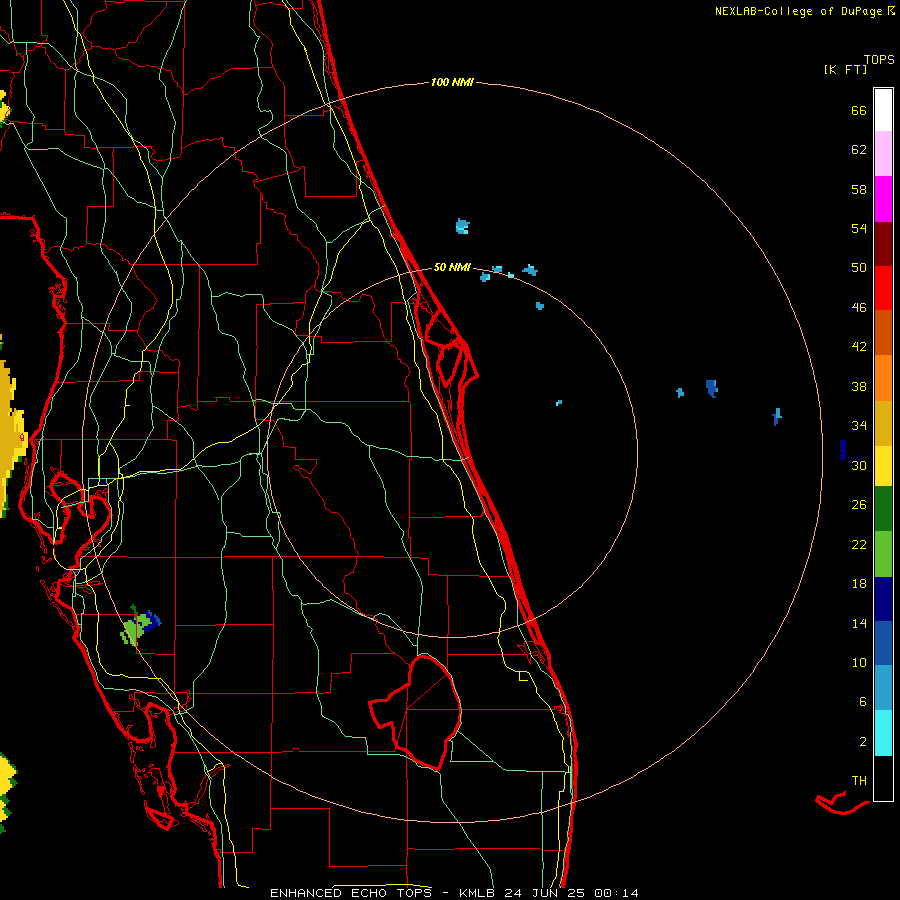Click the "46" legend value
The width and height of the screenshot is (900, 900).
859,308
